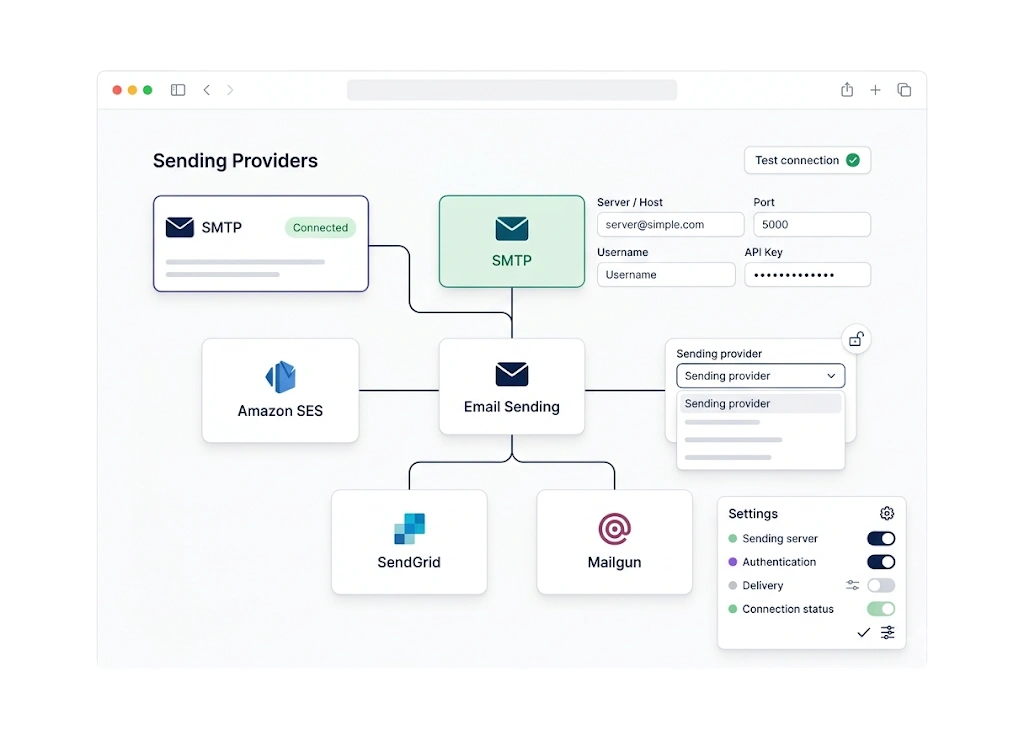
Task: Enable the Delivery switch
Action: pos(881,586)
